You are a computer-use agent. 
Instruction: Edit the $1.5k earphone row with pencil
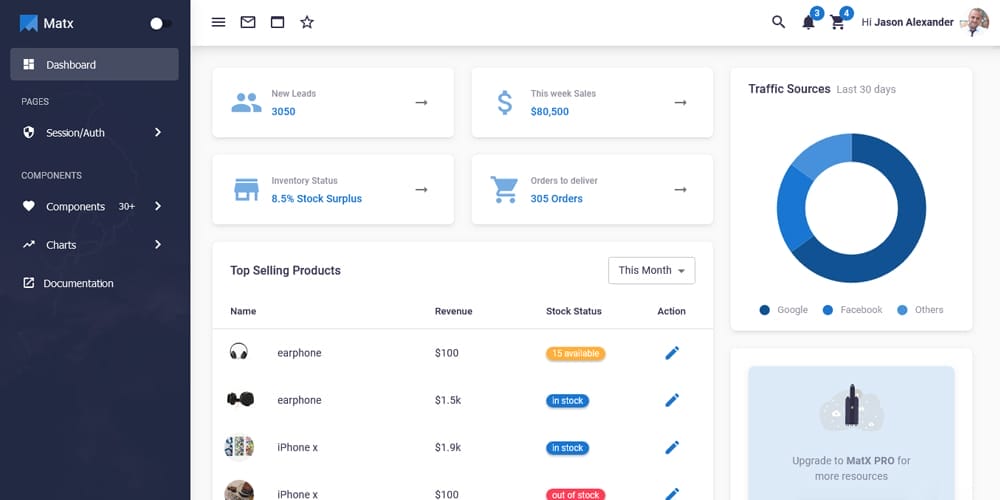672,400
